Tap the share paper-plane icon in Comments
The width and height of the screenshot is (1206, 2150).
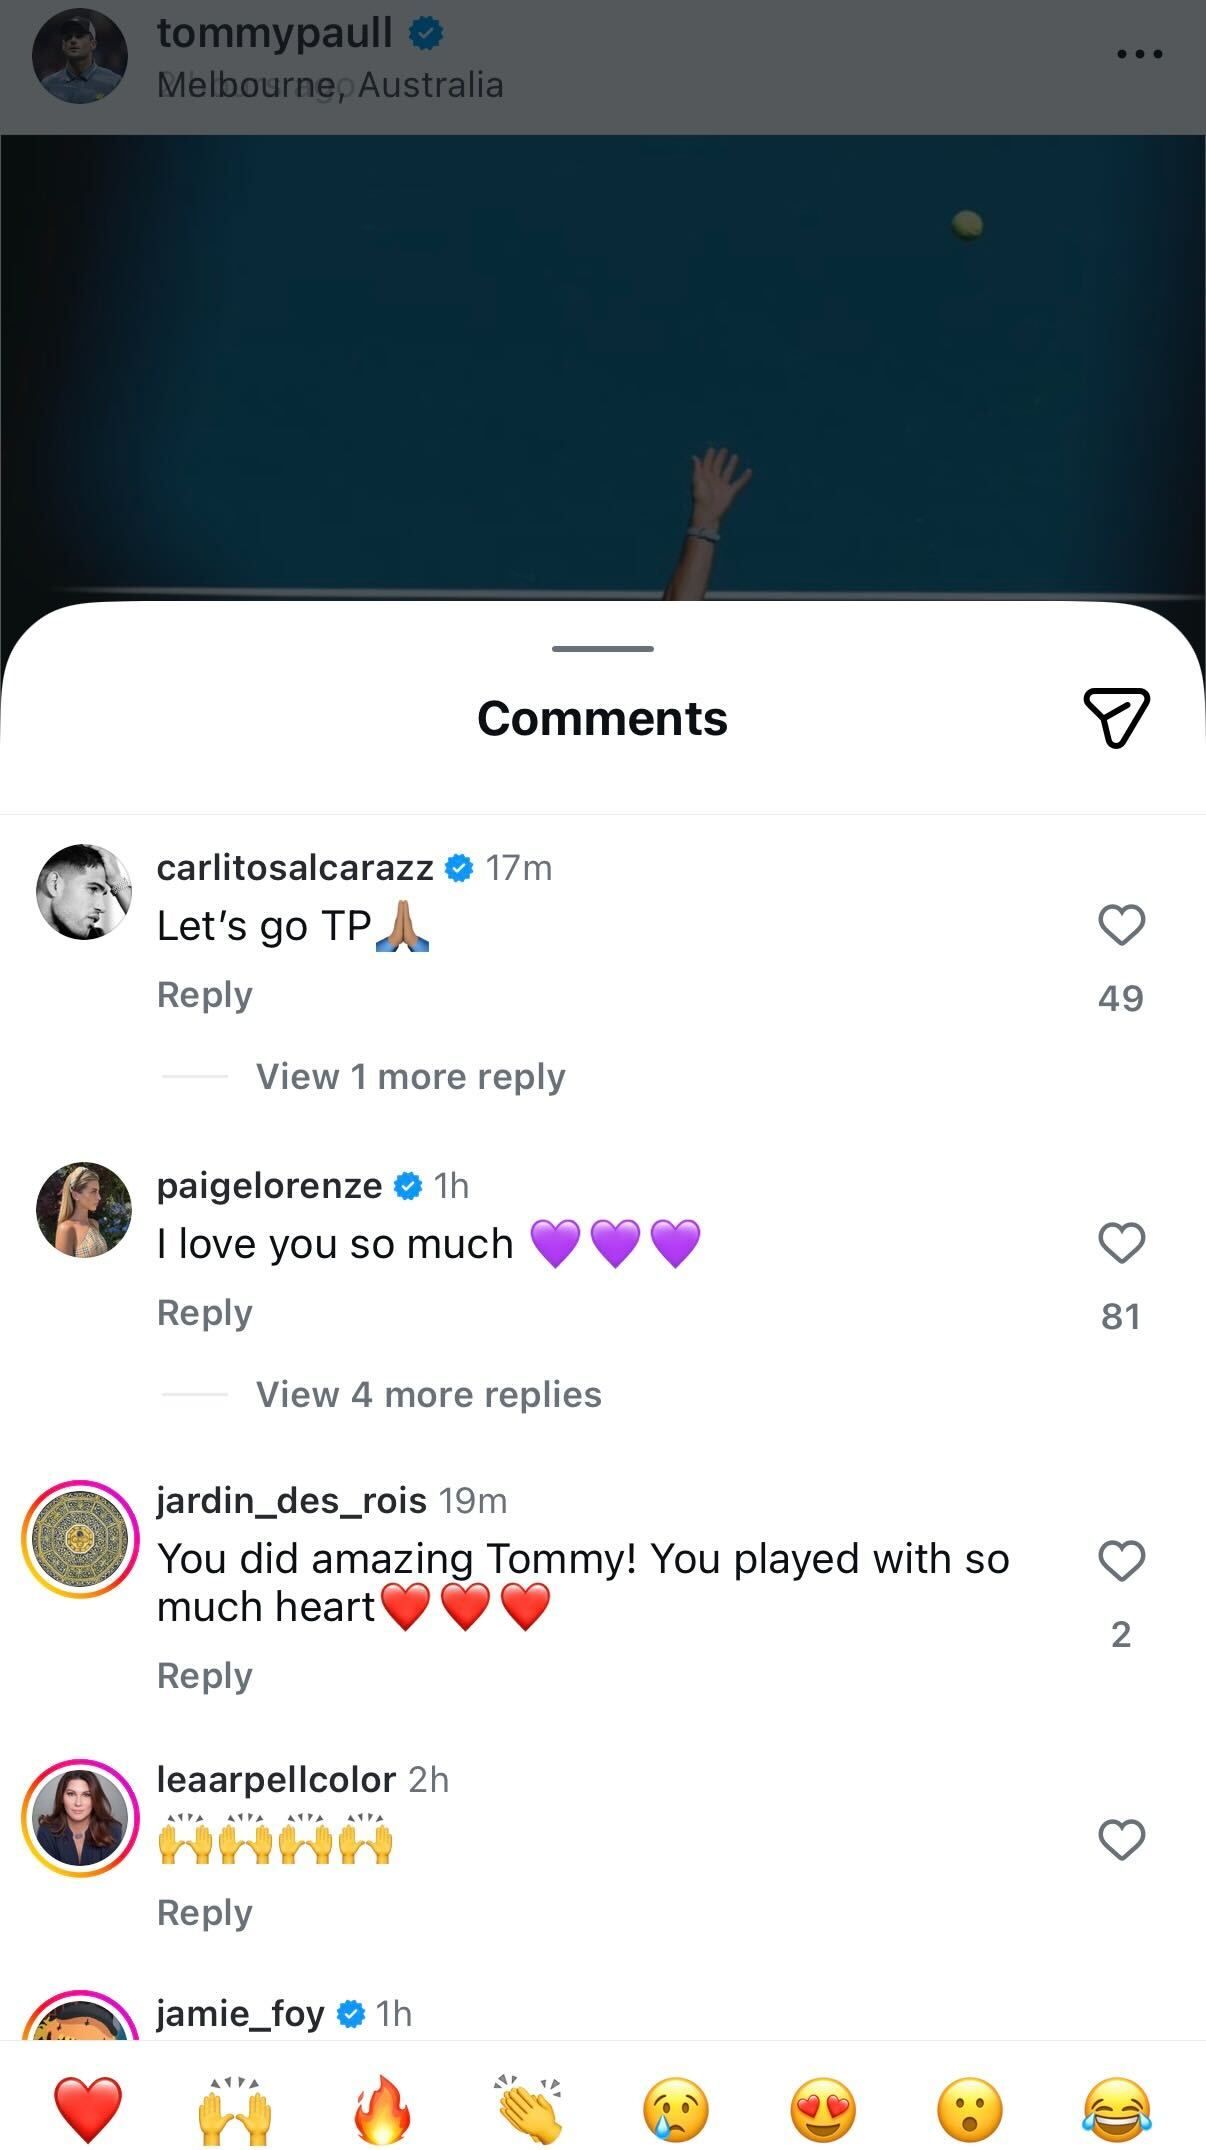point(1116,717)
